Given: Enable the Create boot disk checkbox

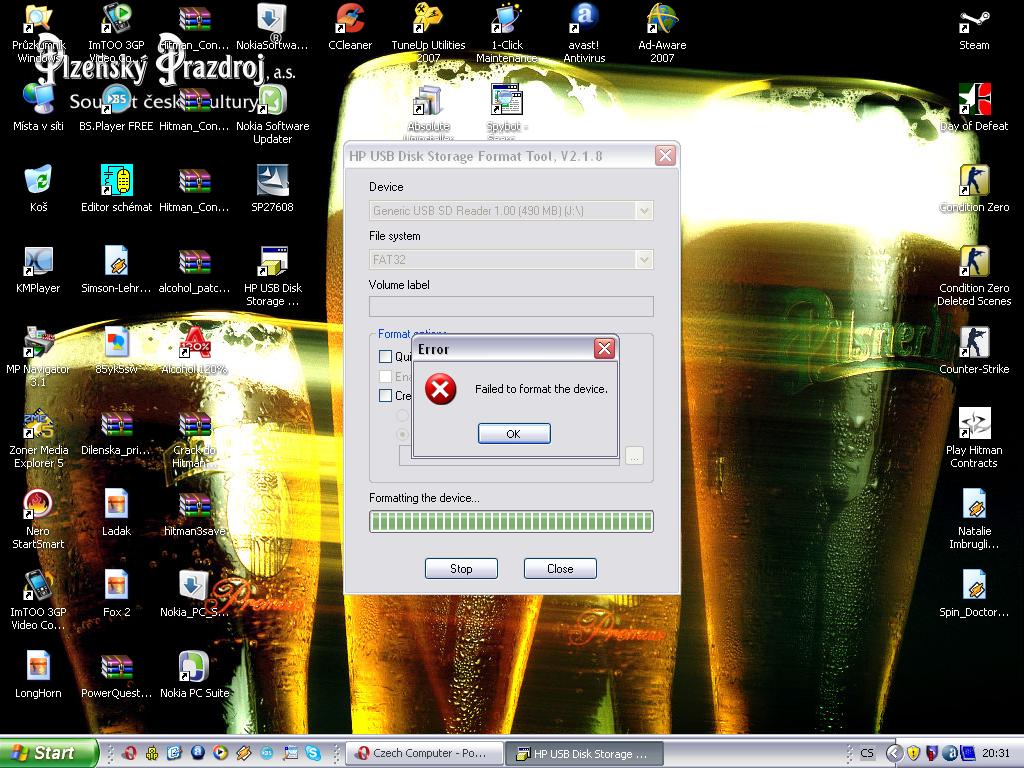Looking at the screenshot, I should pyautogui.click(x=385, y=396).
